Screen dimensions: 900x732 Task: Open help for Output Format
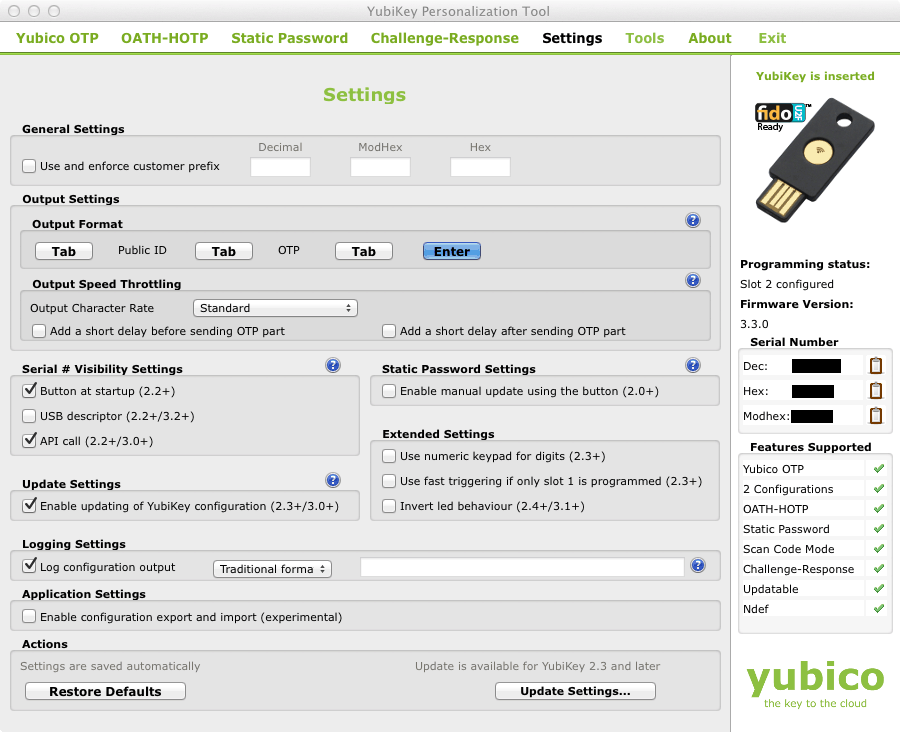pos(693,220)
